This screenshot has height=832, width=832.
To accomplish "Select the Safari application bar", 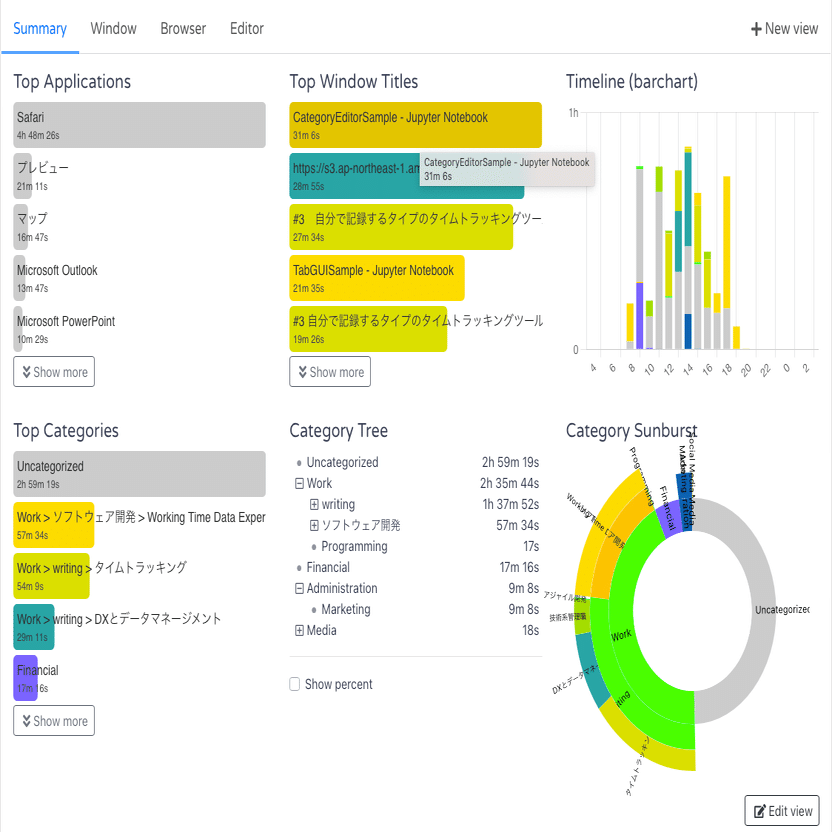I will 140,125.
